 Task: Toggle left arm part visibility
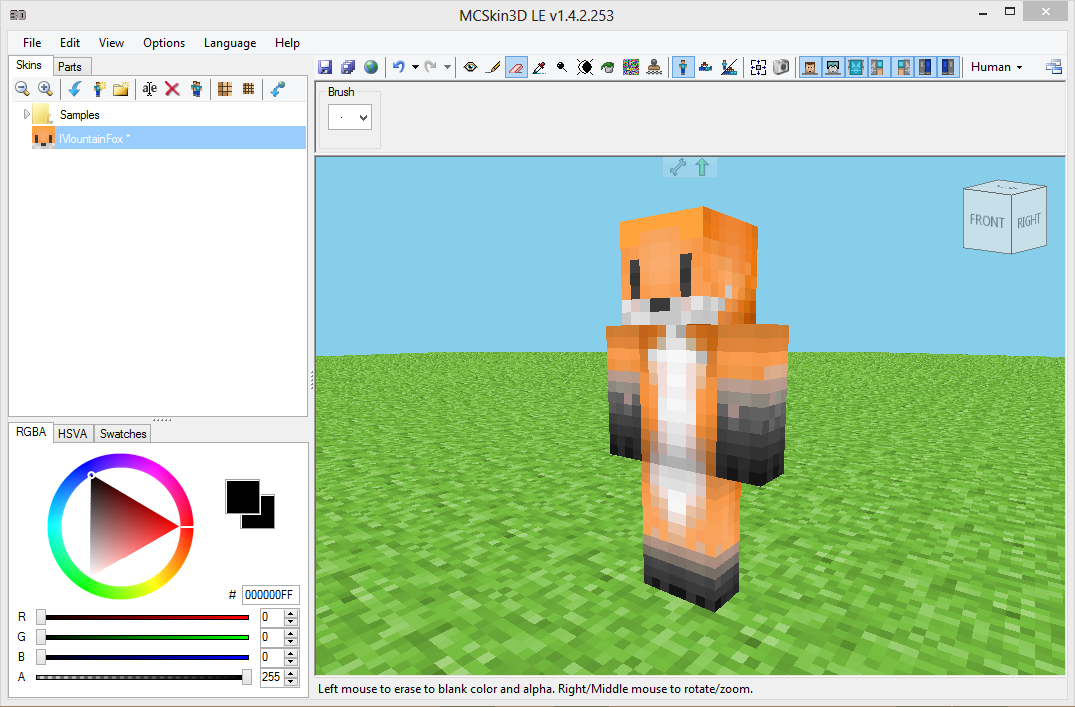coord(878,67)
